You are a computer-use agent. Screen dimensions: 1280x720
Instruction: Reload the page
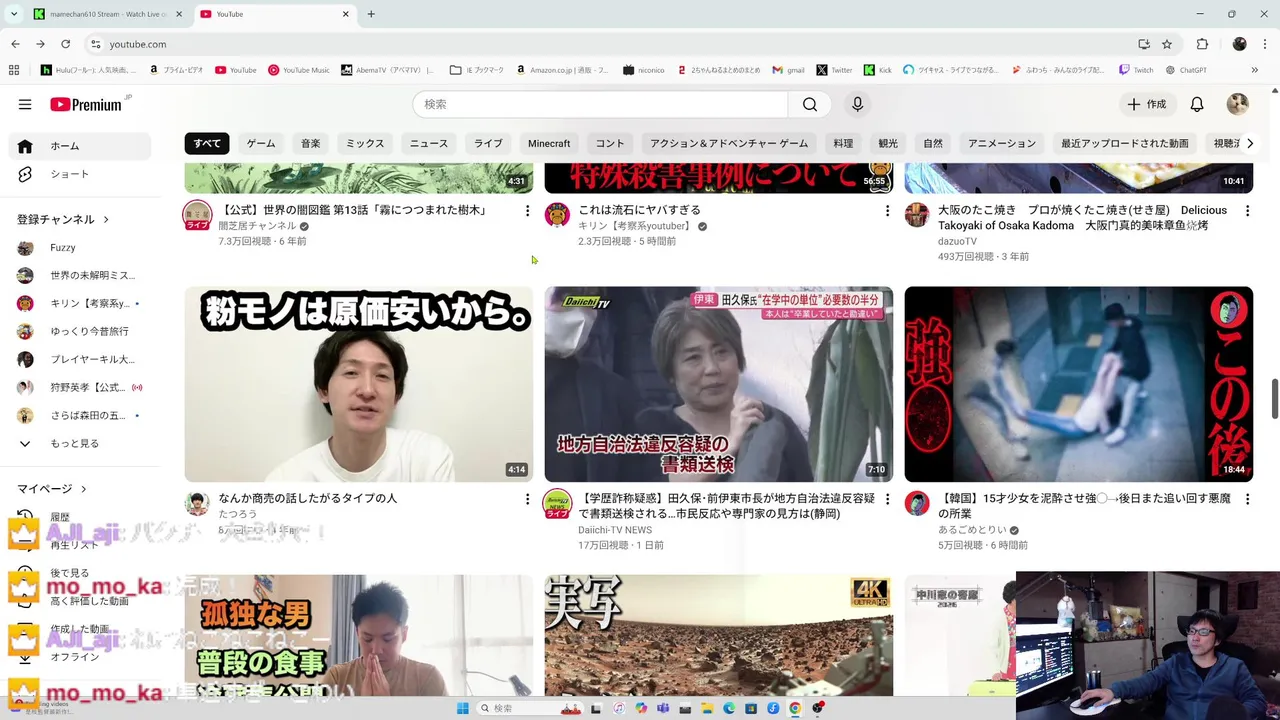pyautogui.click(x=65, y=44)
